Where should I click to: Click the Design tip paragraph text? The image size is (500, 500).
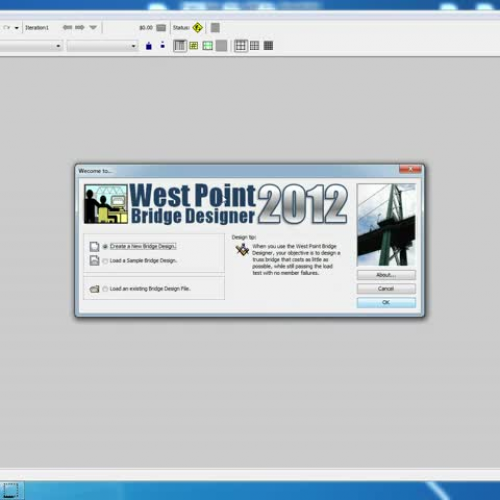point(296,260)
